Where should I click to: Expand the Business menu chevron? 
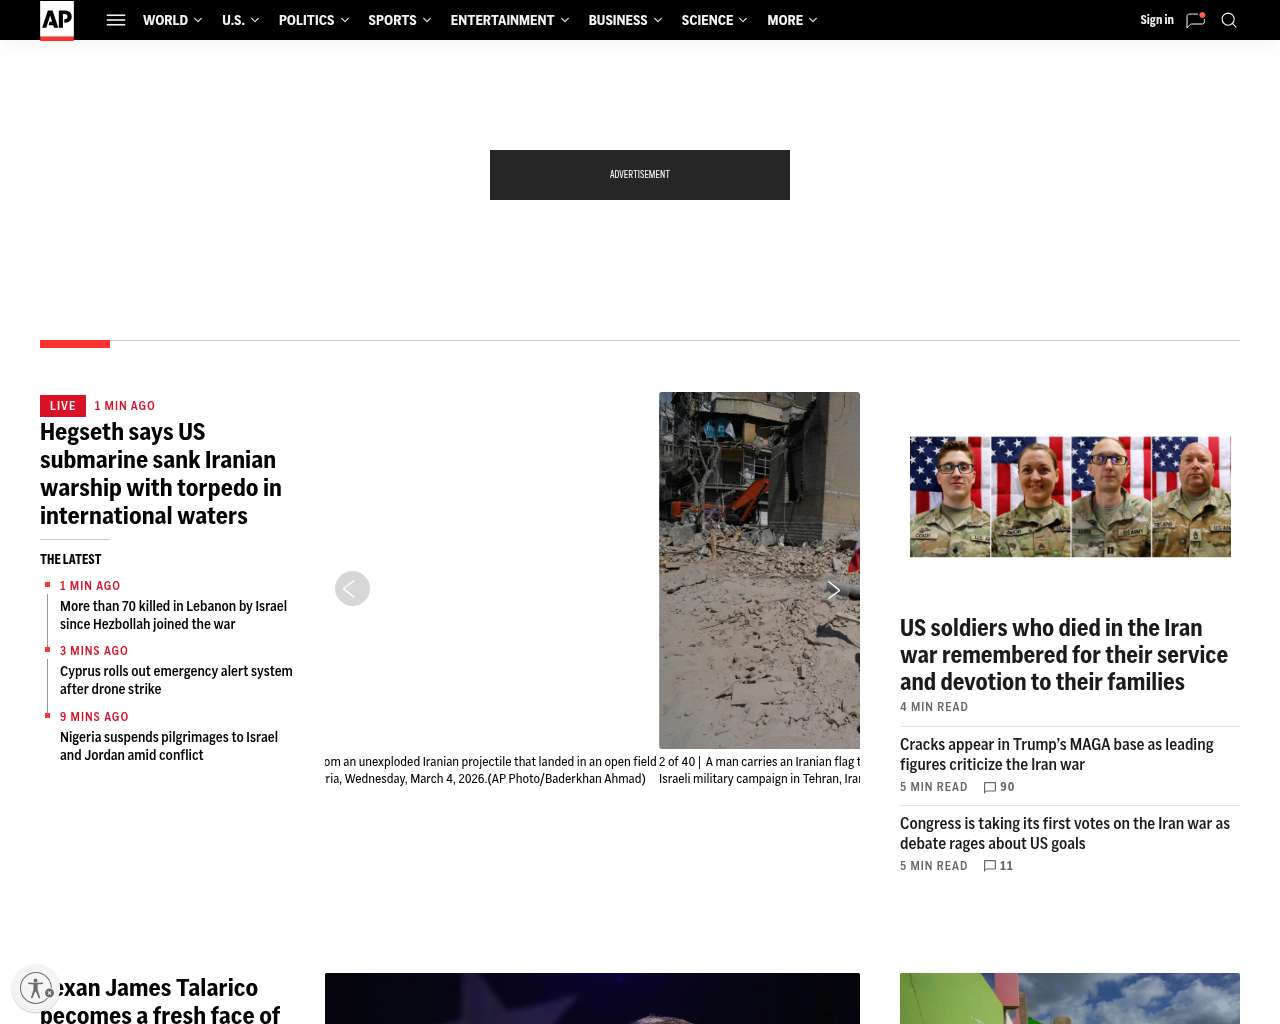pos(658,20)
